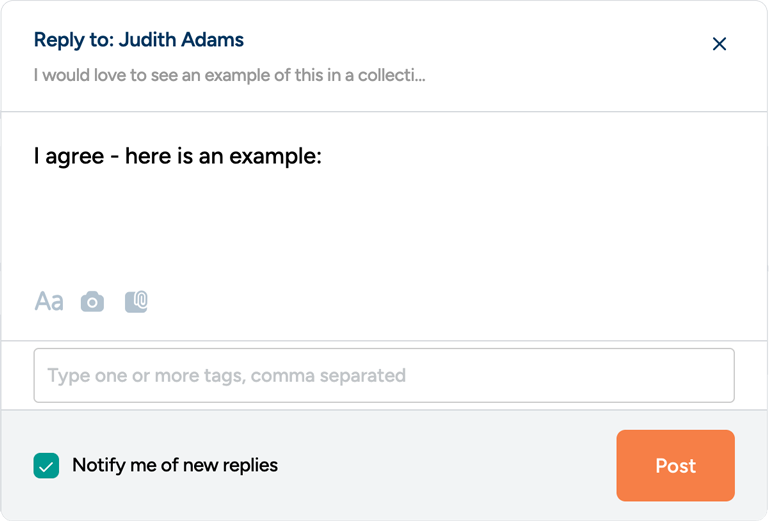Show font styling with the Aa icon

(x=49, y=301)
